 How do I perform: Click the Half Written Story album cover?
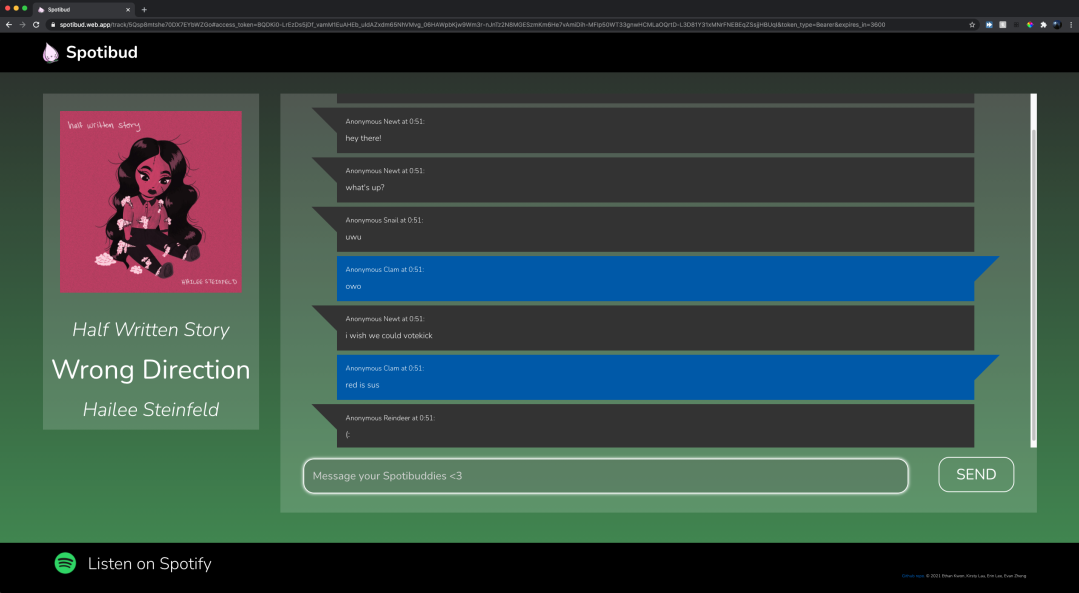(151, 202)
